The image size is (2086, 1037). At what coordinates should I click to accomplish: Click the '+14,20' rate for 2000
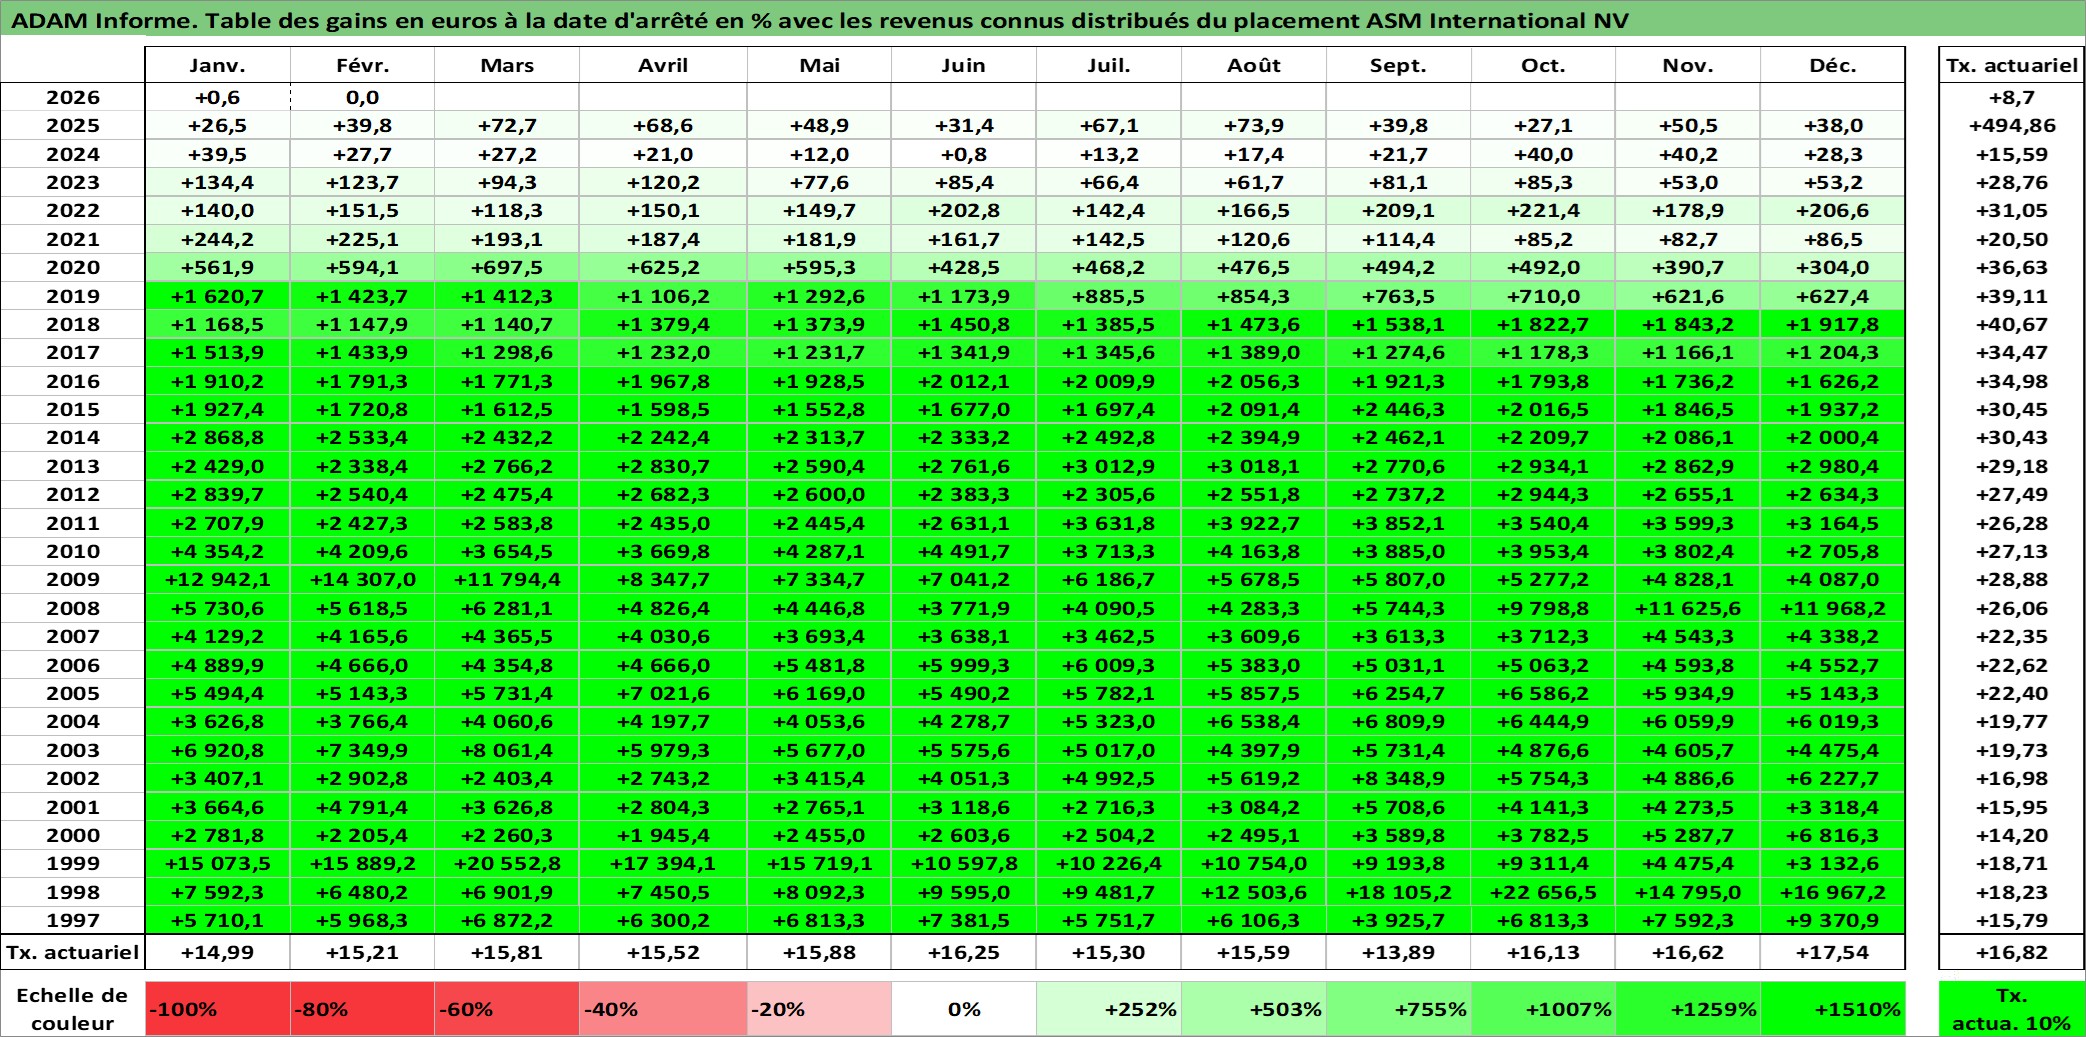pyautogui.click(x=2012, y=835)
